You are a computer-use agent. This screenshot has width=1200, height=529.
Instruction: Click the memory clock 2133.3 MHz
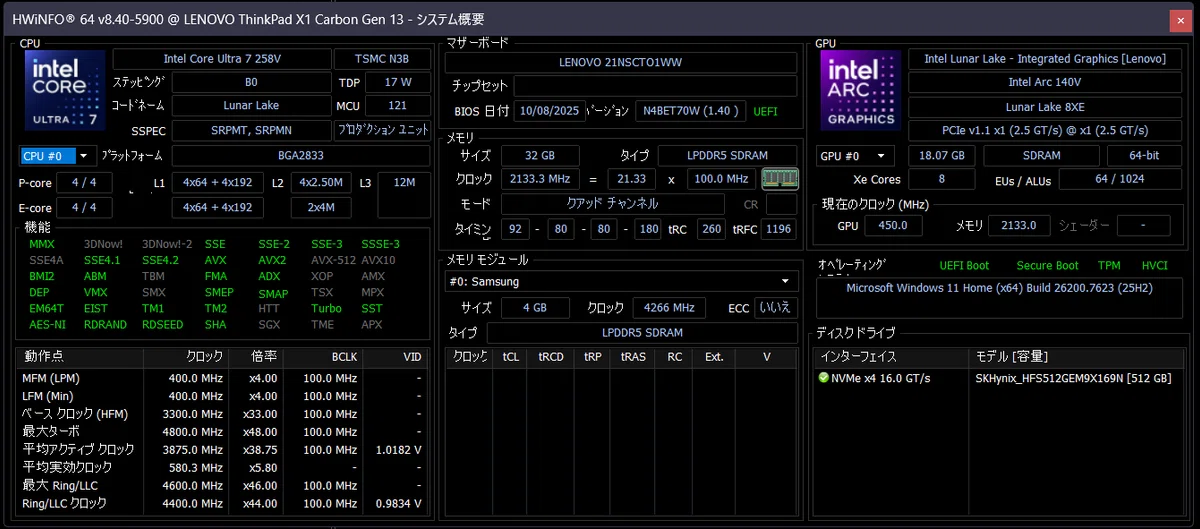point(541,179)
